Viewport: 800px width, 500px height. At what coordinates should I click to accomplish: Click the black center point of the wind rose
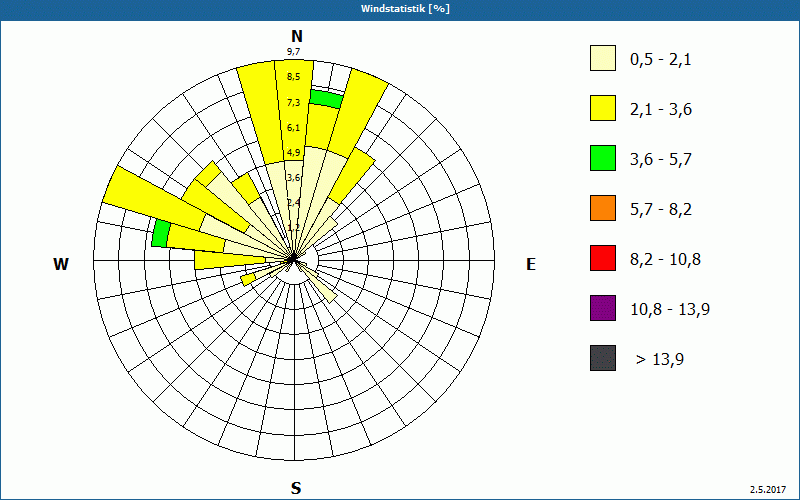(292, 260)
